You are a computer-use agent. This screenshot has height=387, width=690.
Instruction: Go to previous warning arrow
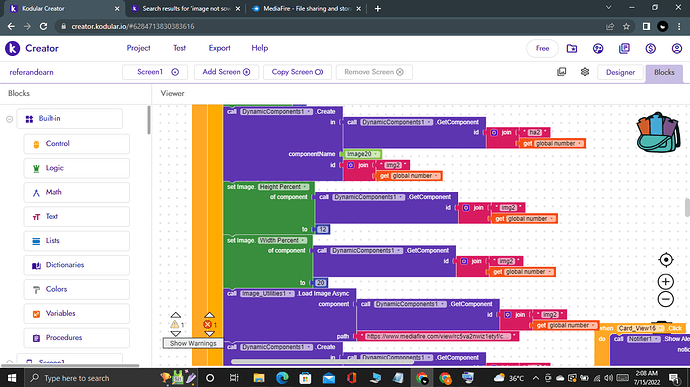(176, 315)
